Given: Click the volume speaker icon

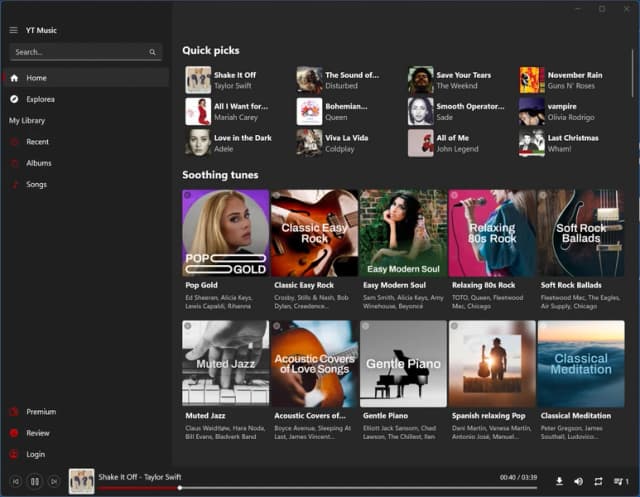Looking at the screenshot, I should click(578, 481).
